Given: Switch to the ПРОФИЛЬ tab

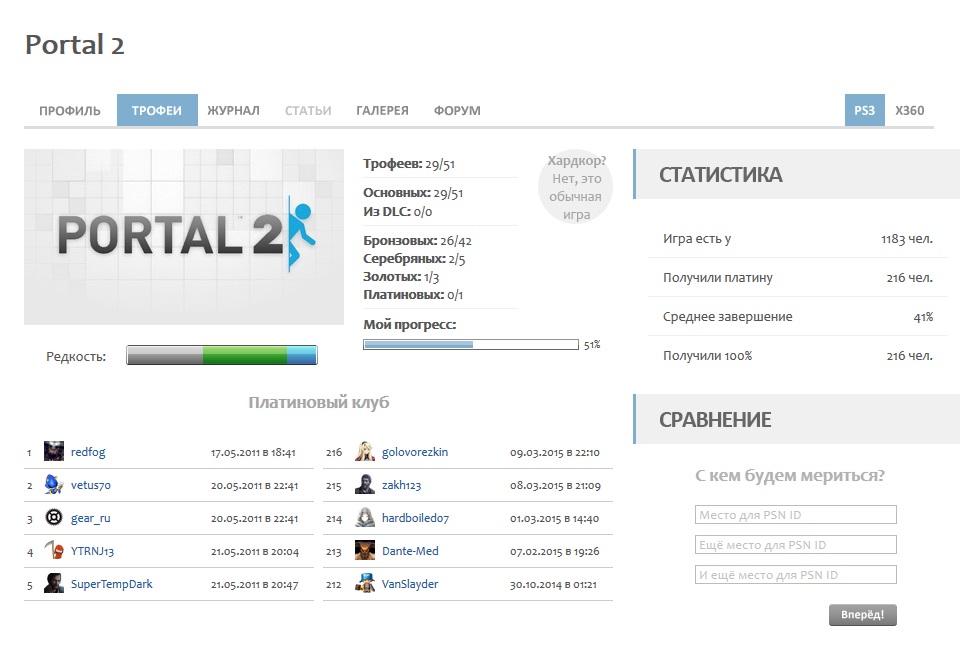Looking at the screenshot, I should tap(70, 111).
